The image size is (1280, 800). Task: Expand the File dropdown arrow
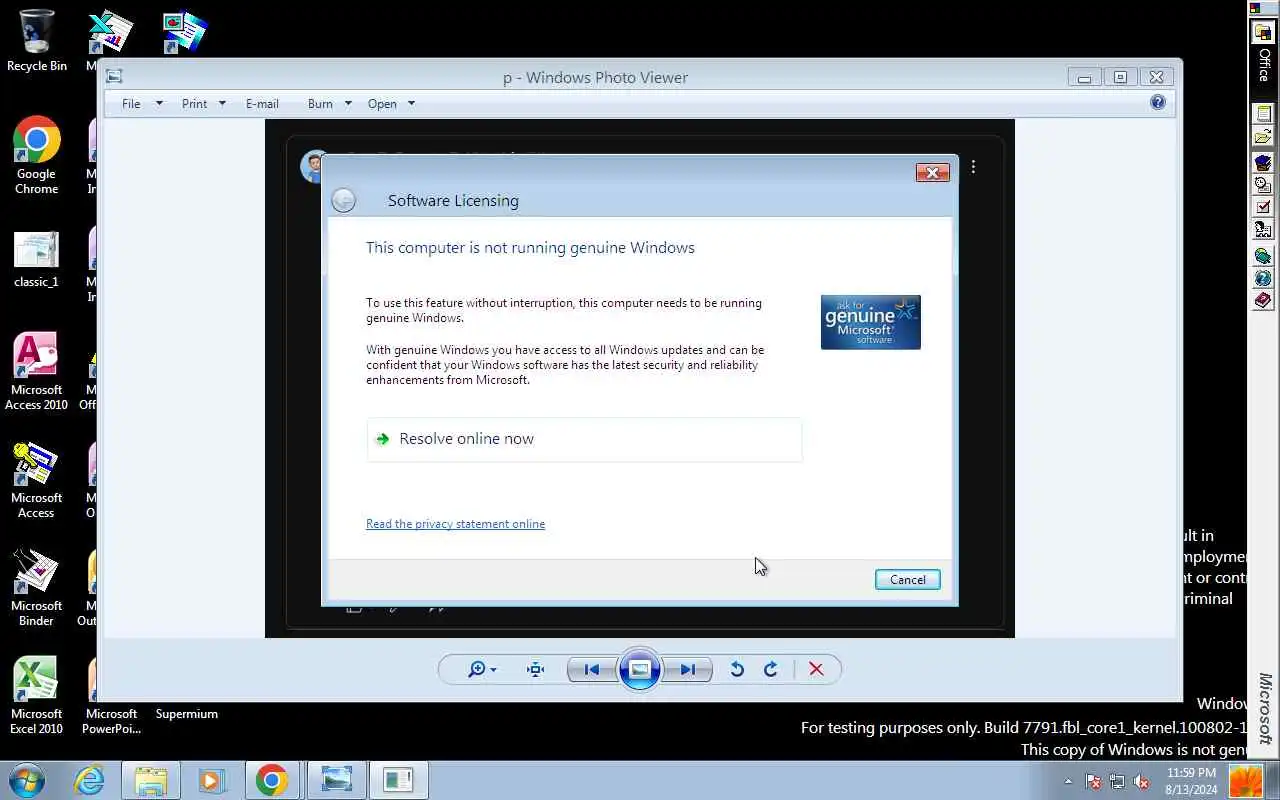[x=159, y=103]
